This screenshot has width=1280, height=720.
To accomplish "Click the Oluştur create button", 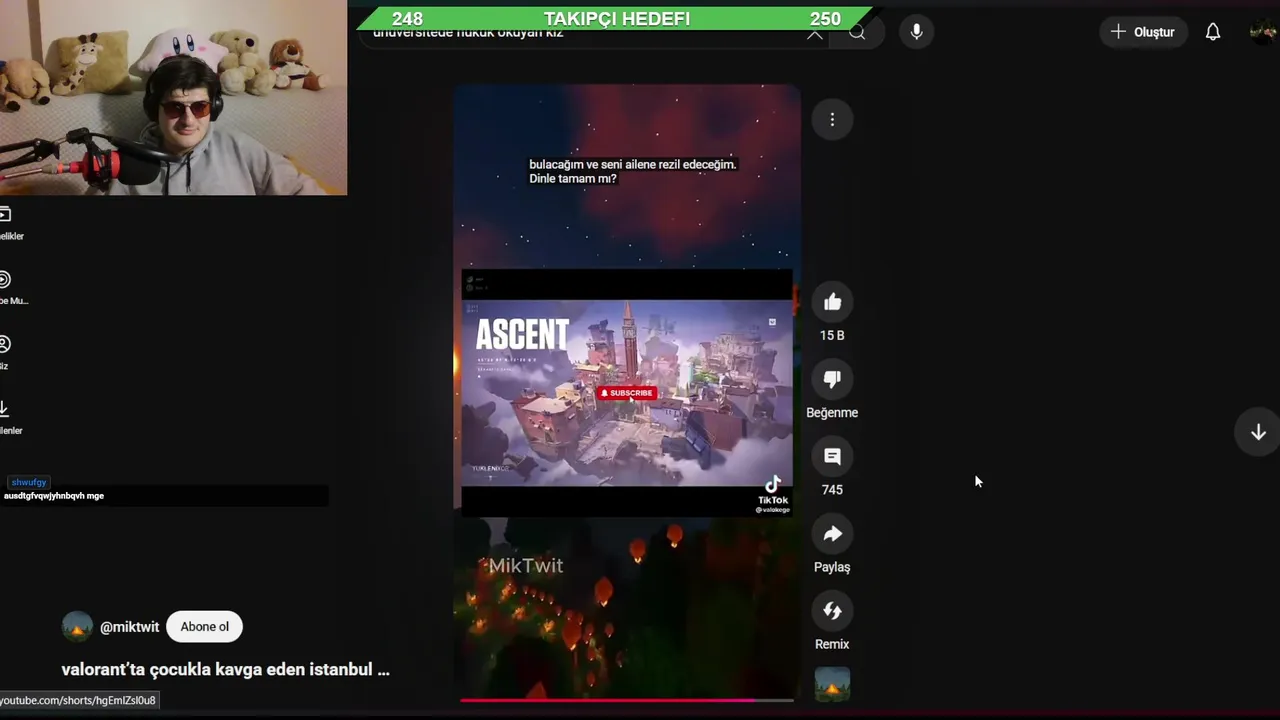I will 1143,32.
